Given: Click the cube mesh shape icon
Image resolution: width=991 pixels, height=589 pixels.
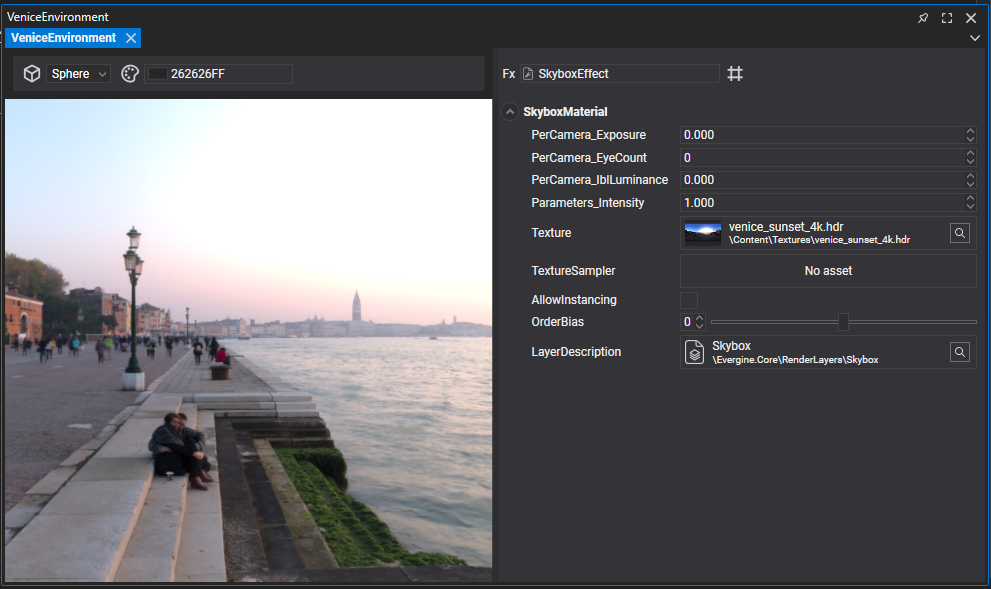Looking at the screenshot, I should point(32,74).
